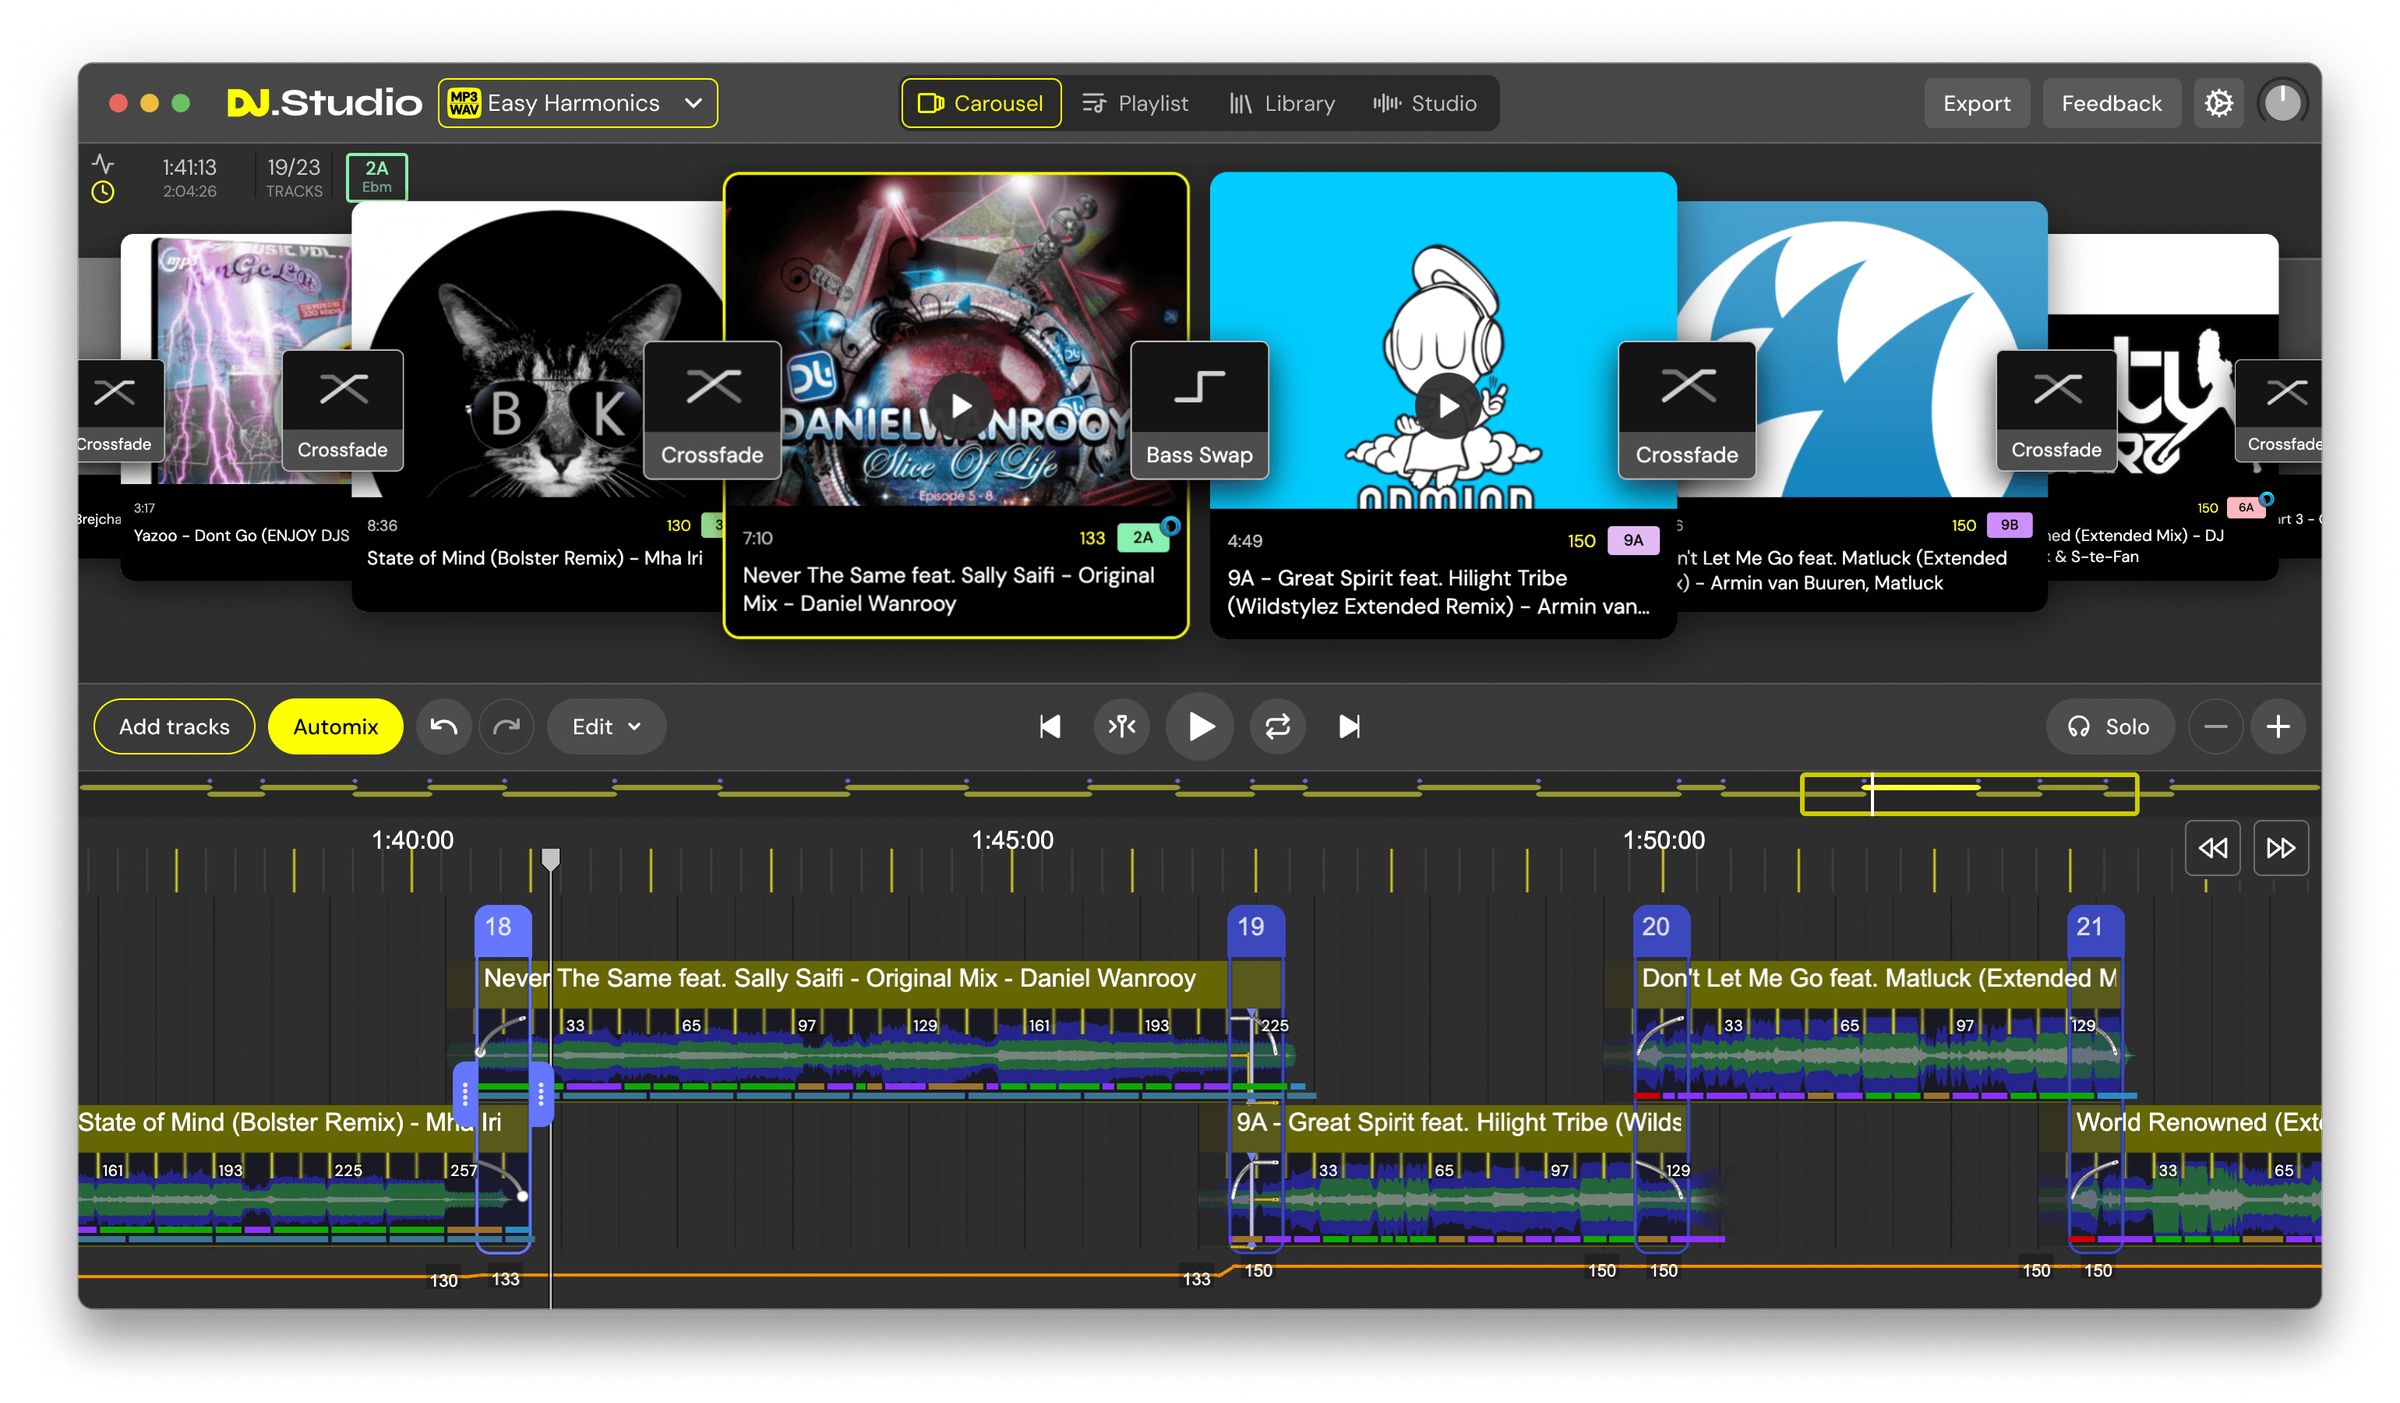Open the Bass Swap transition editor
Image resolution: width=2400 pixels, height=1403 pixels.
click(1199, 410)
